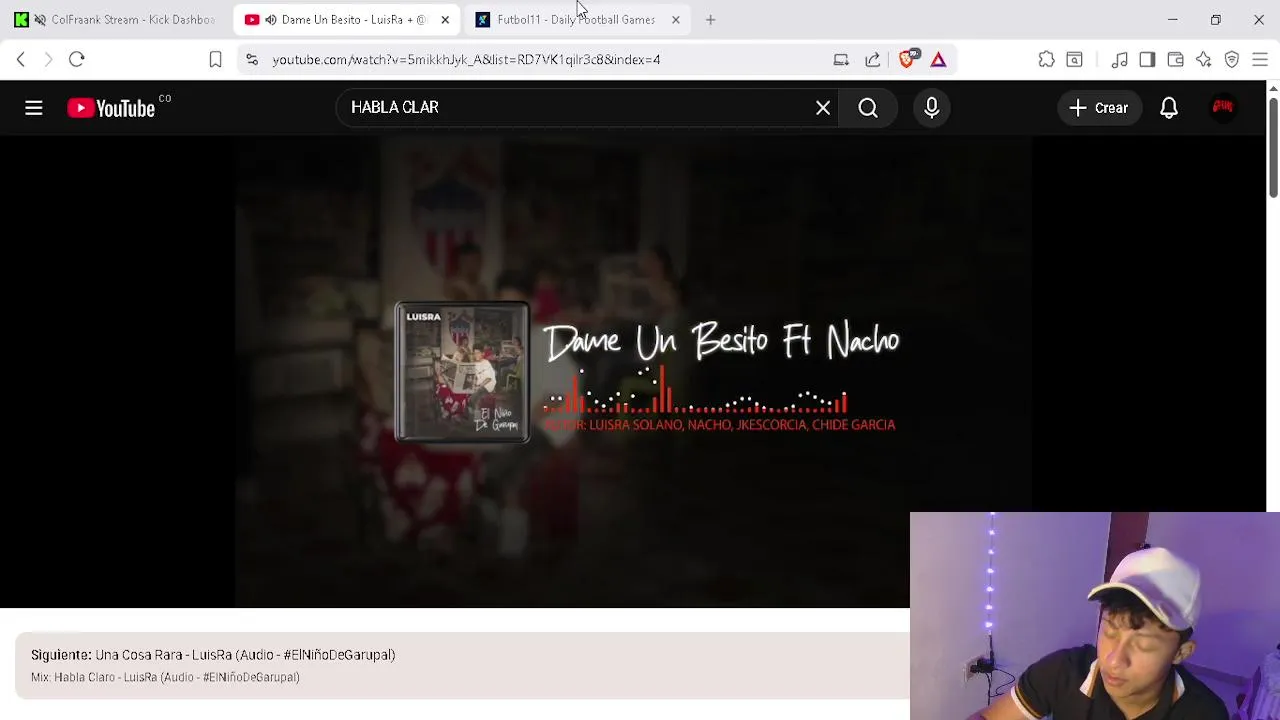Click the Luisra album cover in video
This screenshot has width=1280, height=720.
(x=462, y=372)
